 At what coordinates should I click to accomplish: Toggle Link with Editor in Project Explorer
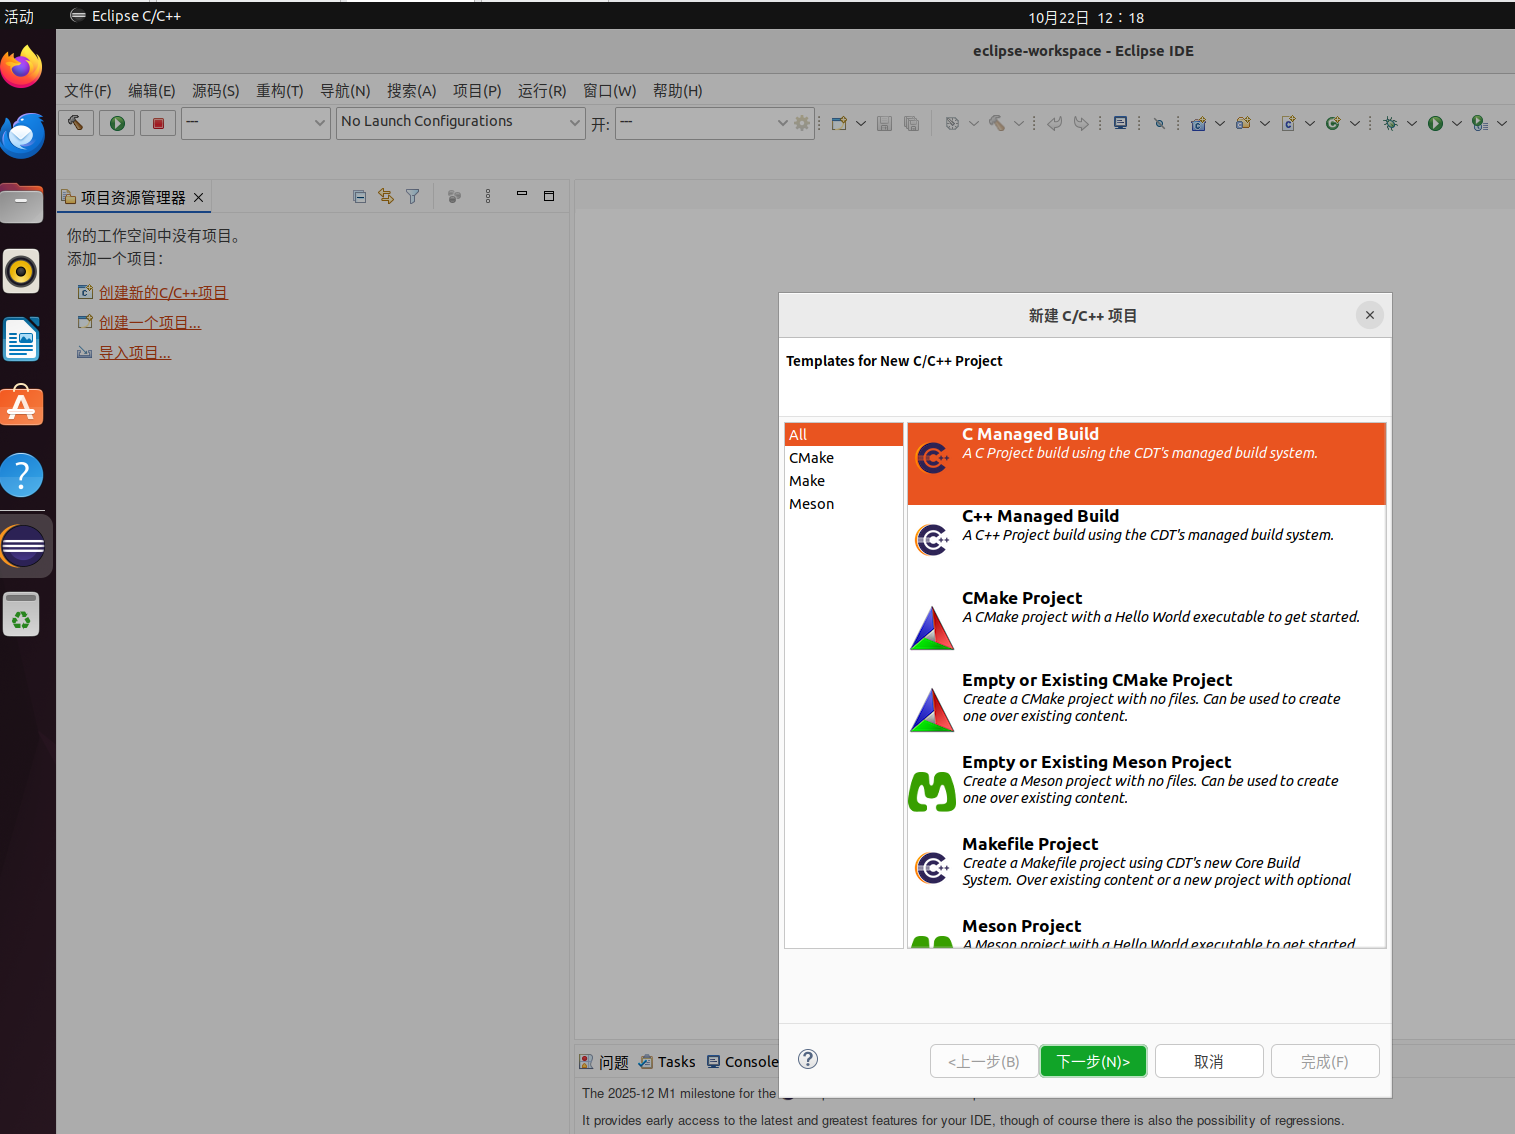[x=386, y=196]
